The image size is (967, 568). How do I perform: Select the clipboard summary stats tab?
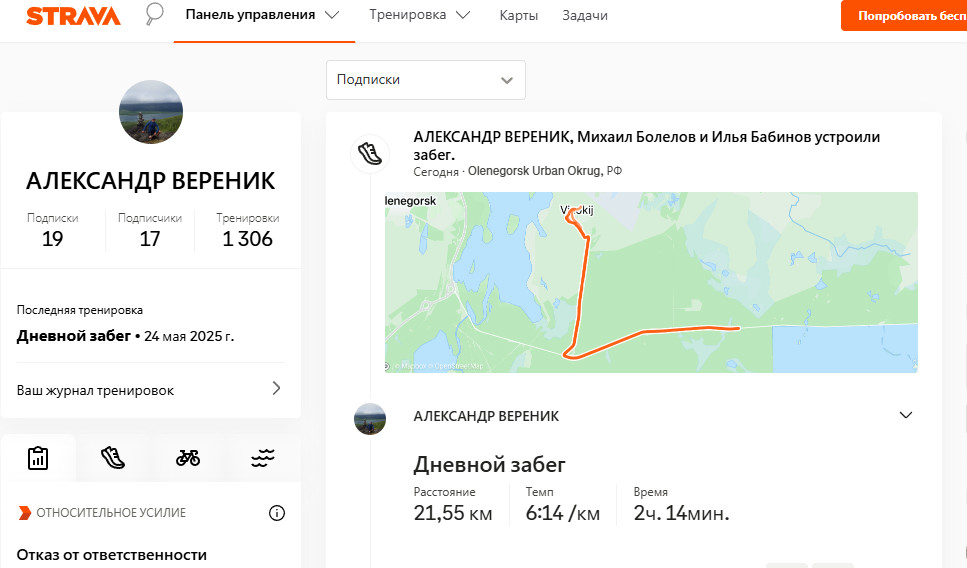coord(38,458)
